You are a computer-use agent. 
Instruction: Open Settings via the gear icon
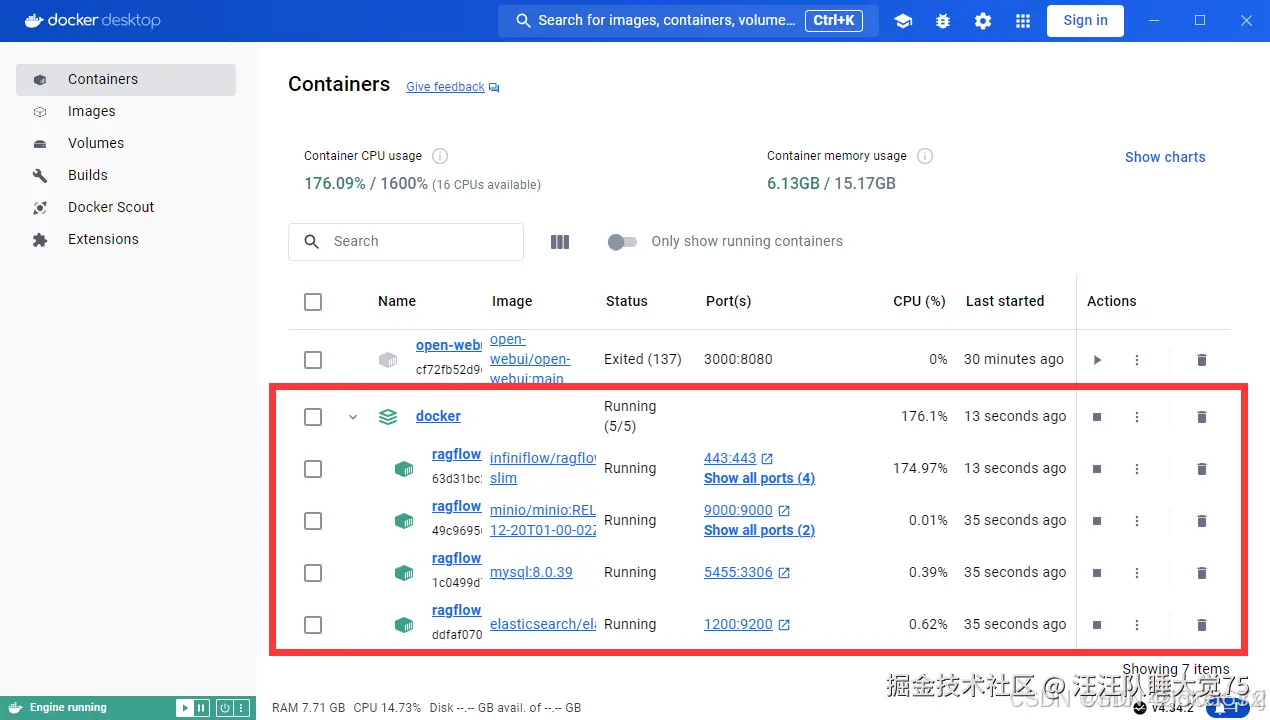click(x=983, y=21)
